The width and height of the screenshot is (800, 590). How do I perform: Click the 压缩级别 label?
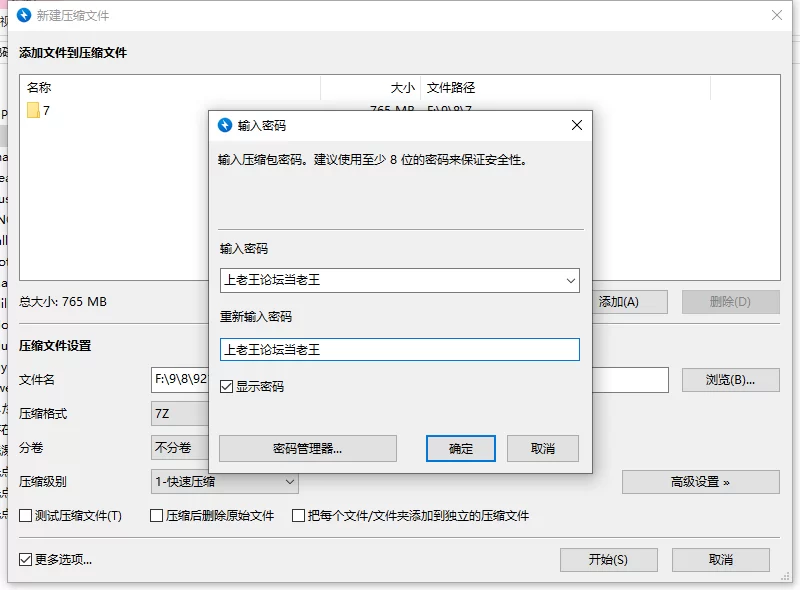click(x=43, y=482)
